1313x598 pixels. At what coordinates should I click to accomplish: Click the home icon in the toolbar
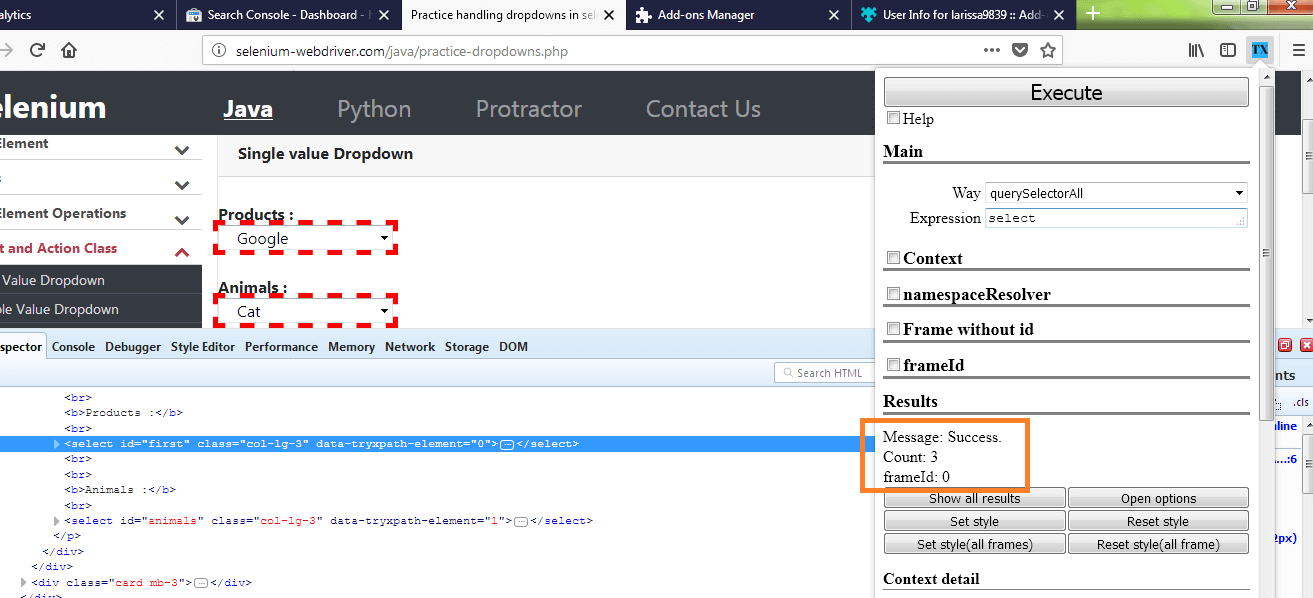(67, 49)
